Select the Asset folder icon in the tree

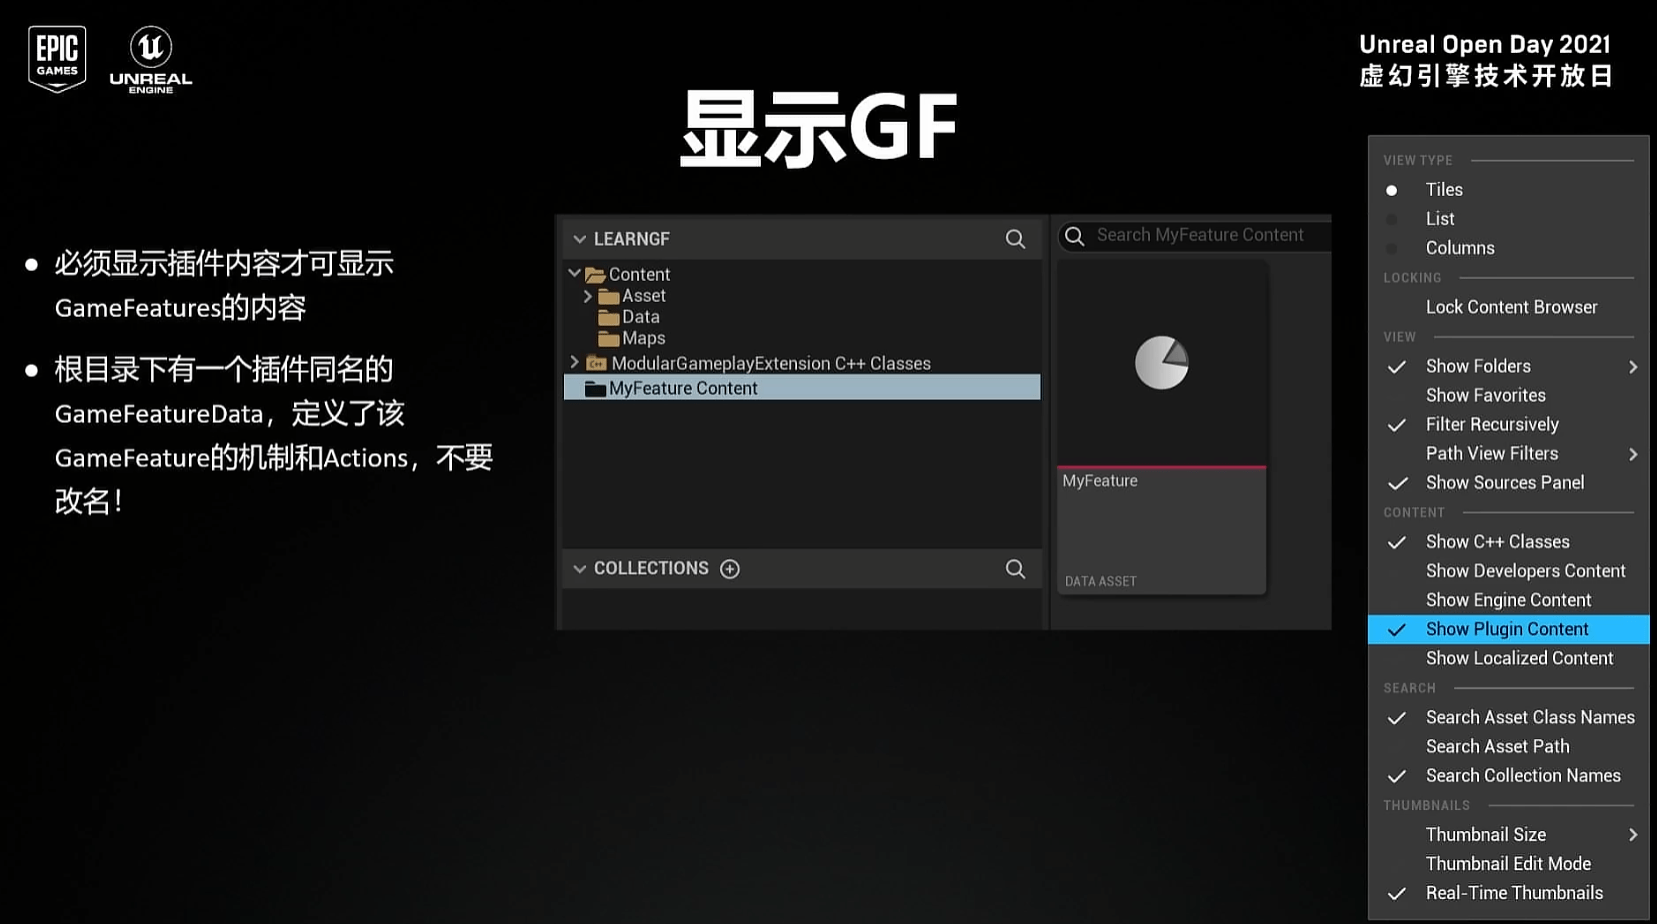pos(610,295)
